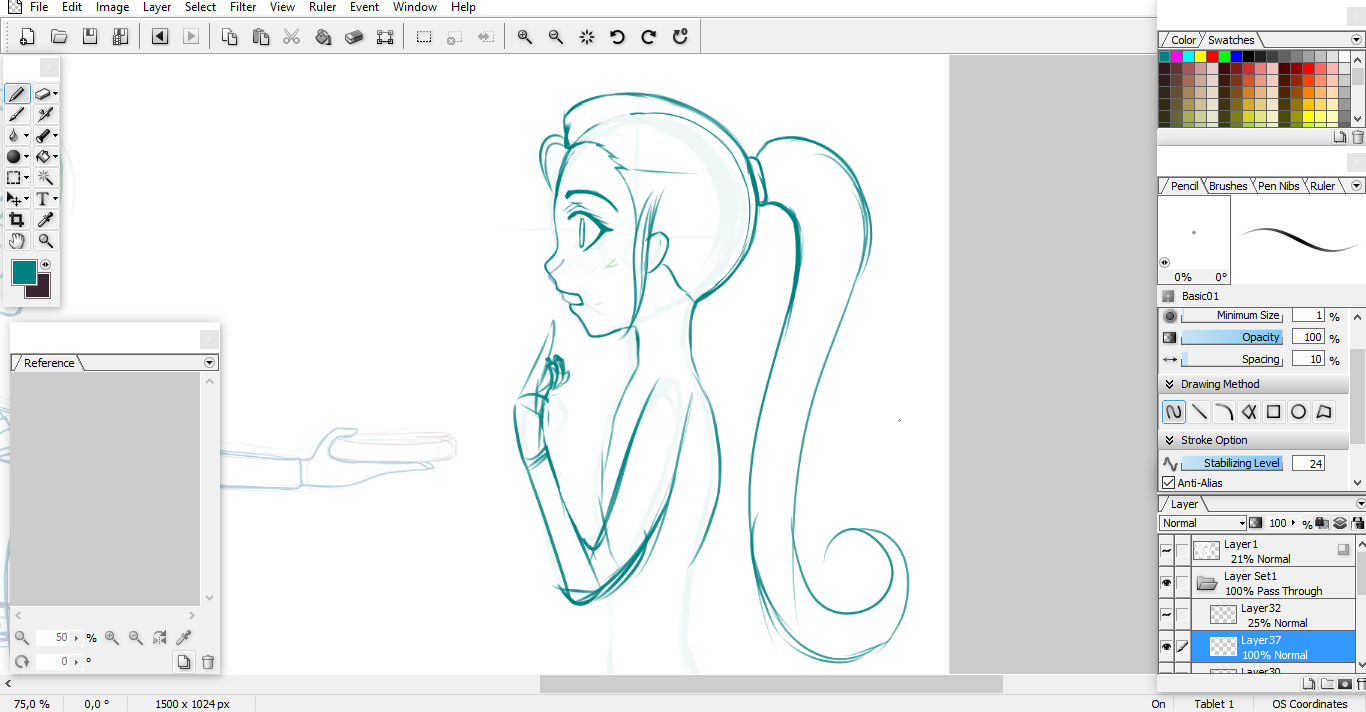Collapse the Drawing Method section
1366x712 pixels.
(1169, 384)
